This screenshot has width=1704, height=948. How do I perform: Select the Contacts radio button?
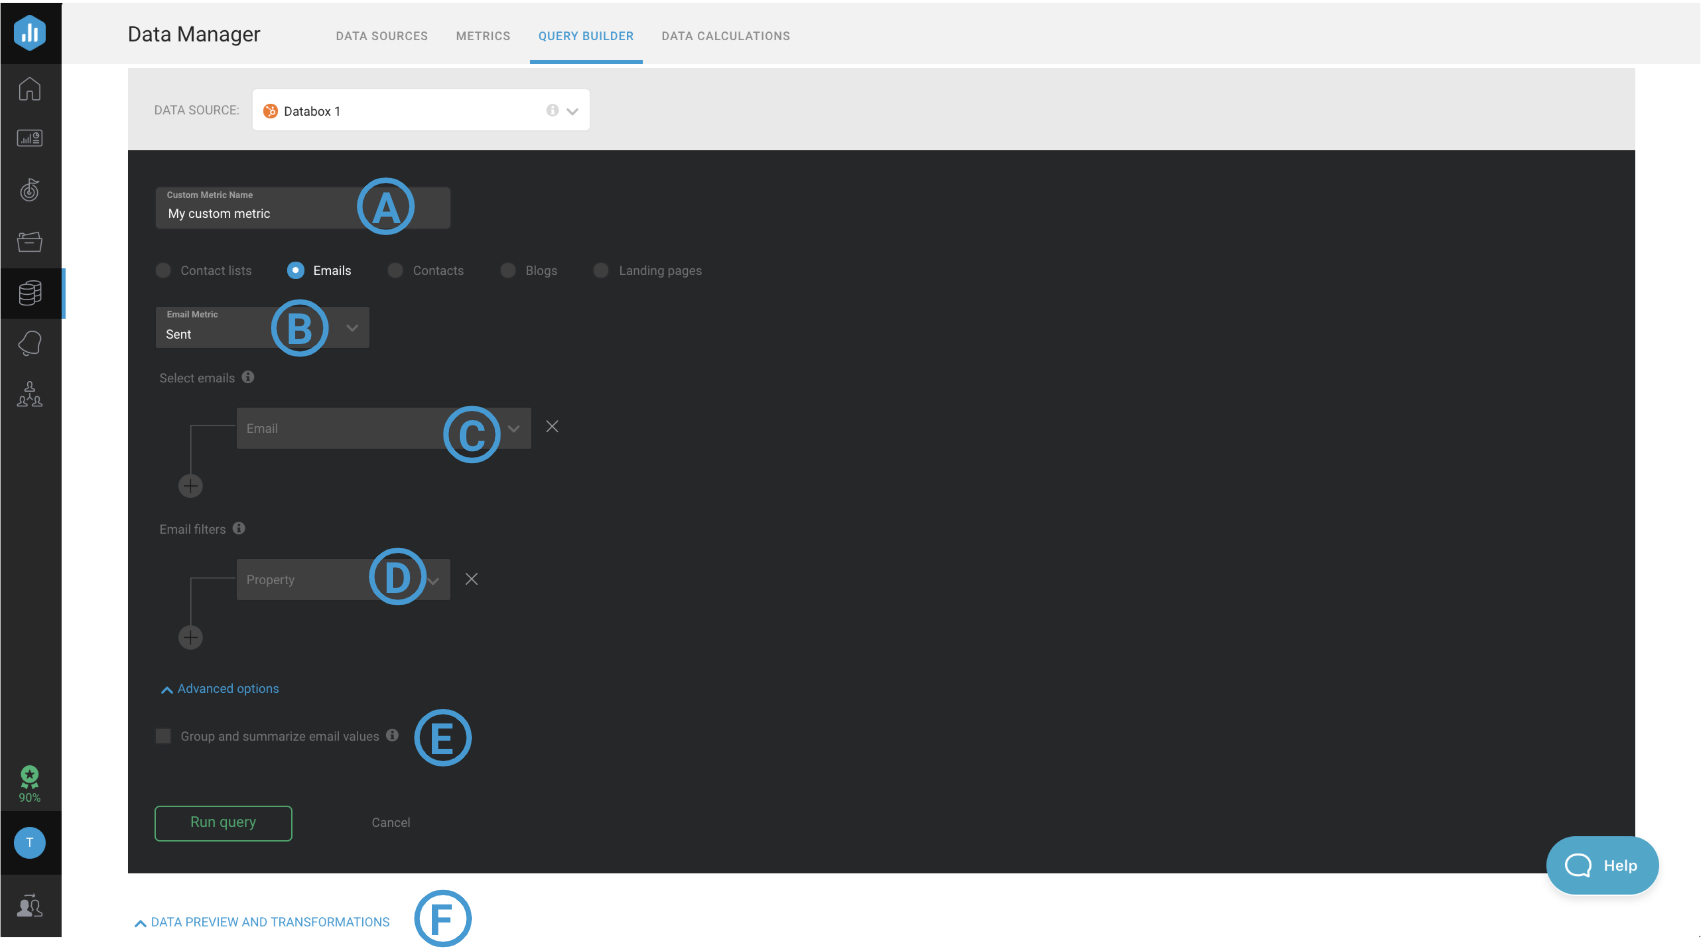coord(396,270)
